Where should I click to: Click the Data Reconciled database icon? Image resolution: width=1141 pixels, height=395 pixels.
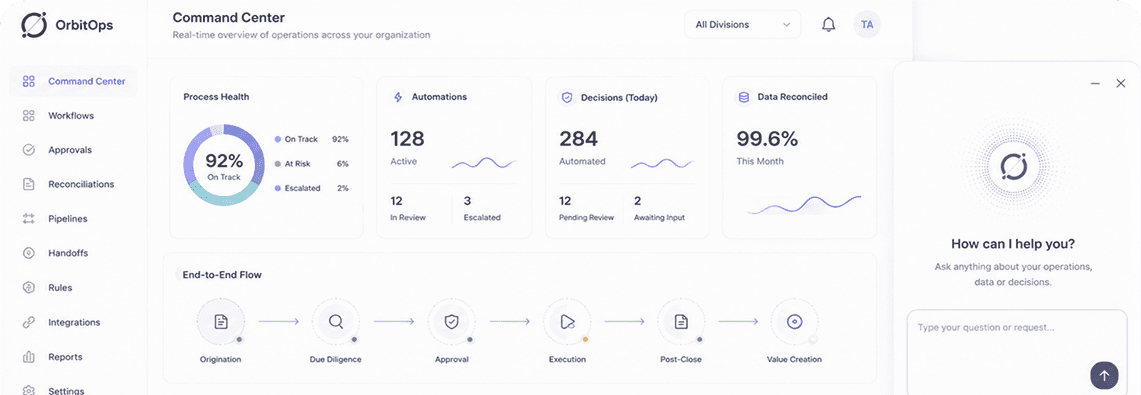[x=744, y=97]
